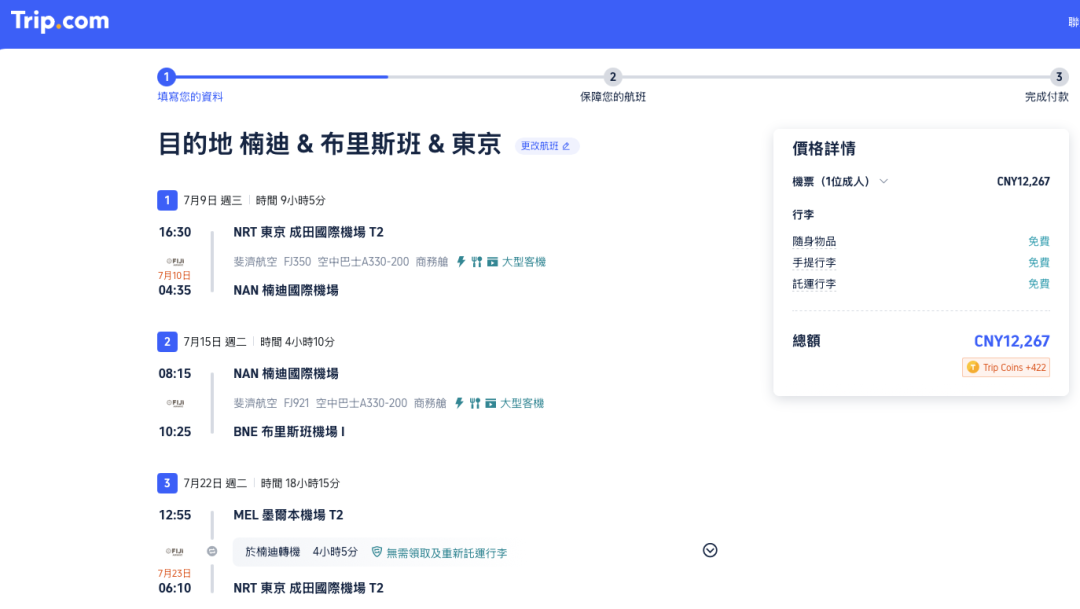Click 'BNE 布里斯班機場 I' arrival text
The image size is (1080, 609).
[289, 432]
